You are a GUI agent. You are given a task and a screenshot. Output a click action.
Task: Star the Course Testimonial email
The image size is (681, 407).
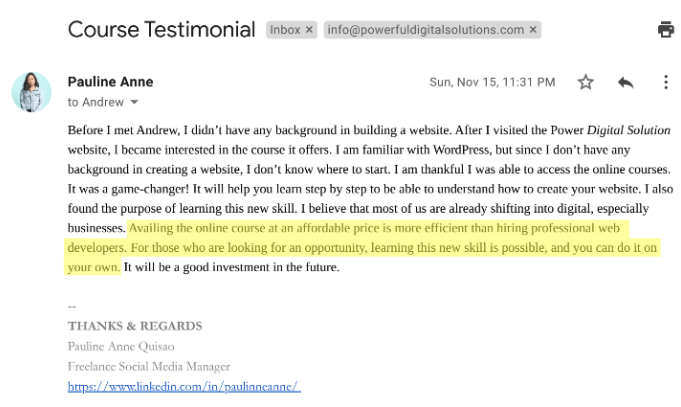pos(586,82)
